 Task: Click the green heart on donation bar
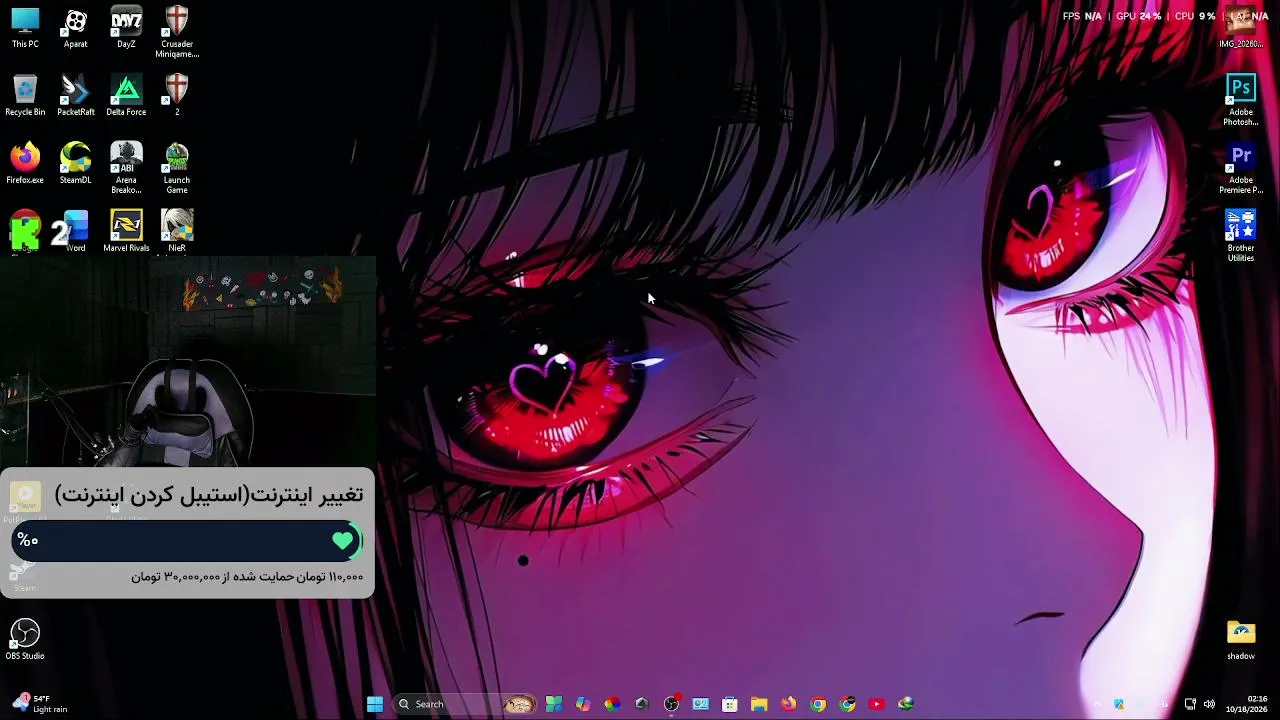click(x=343, y=541)
